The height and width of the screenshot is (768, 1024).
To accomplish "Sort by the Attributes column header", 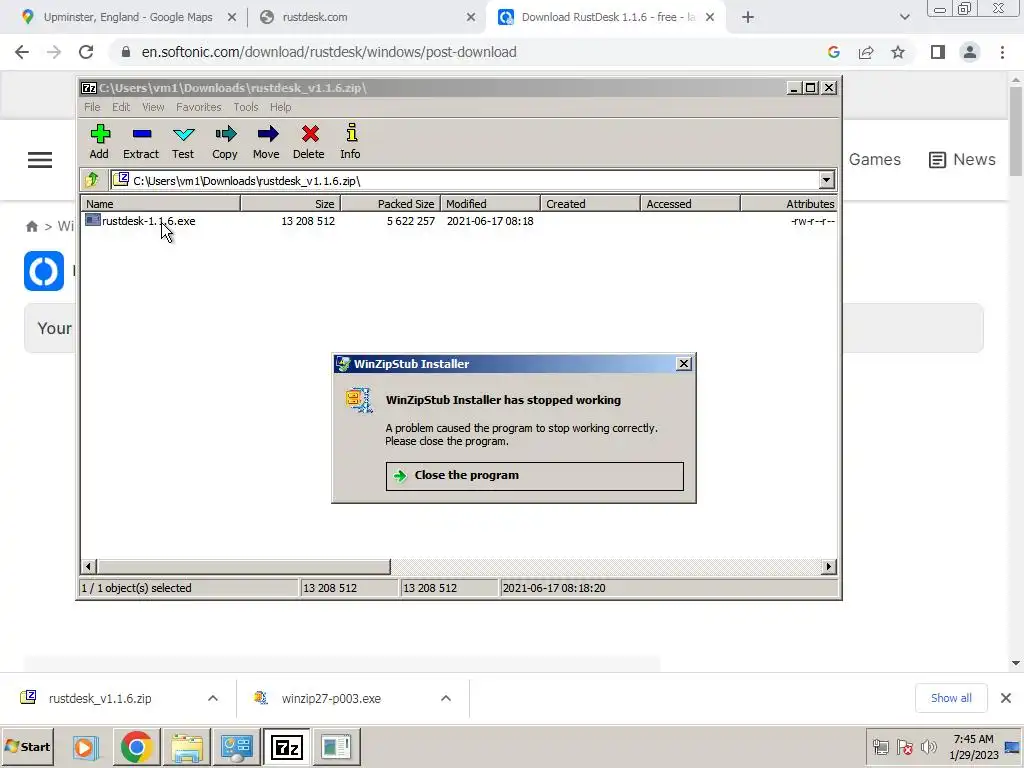I will (x=788, y=204).
